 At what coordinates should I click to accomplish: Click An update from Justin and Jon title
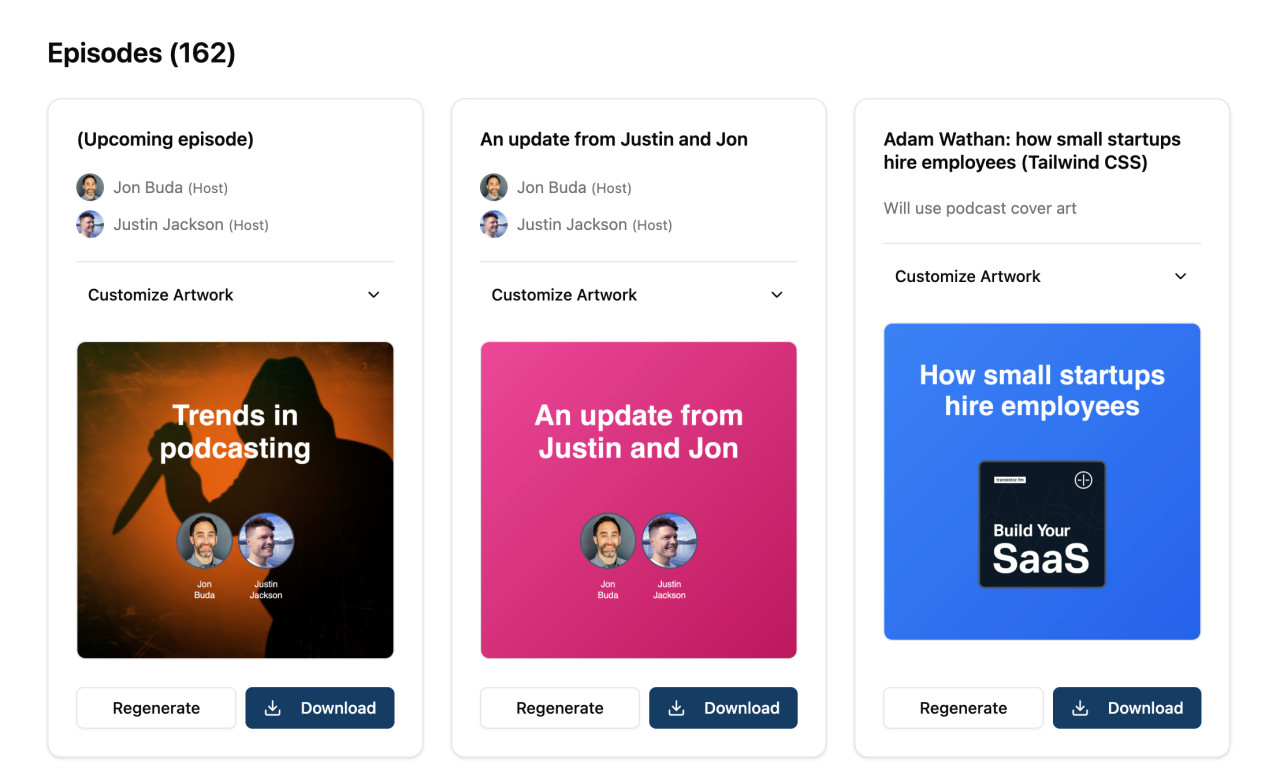(x=613, y=139)
